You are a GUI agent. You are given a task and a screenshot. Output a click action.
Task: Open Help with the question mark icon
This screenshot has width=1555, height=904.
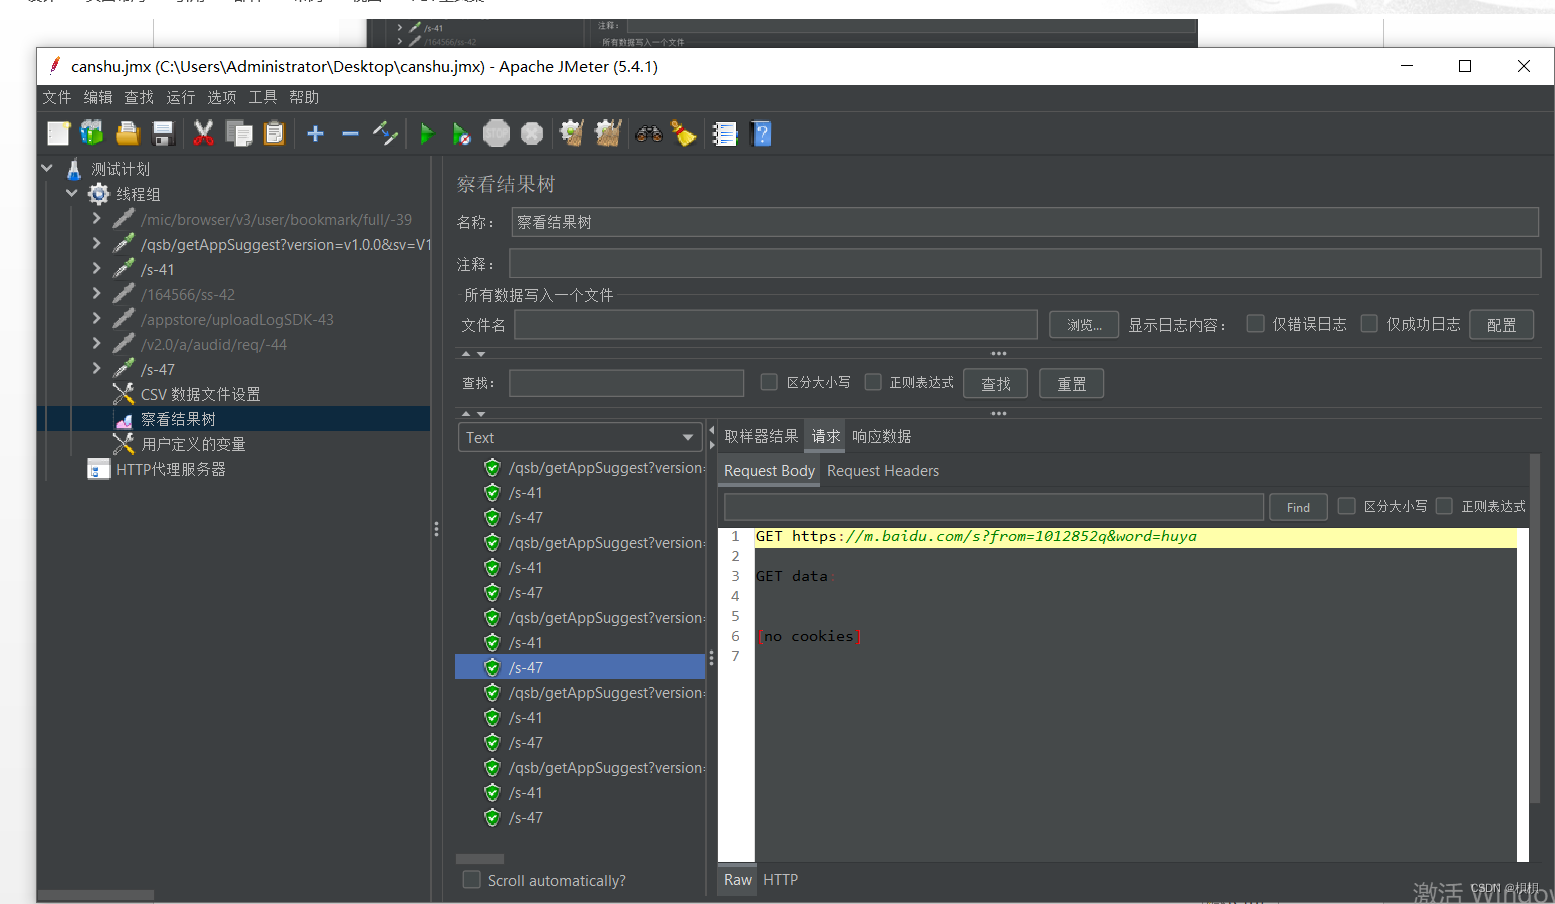pyautogui.click(x=761, y=133)
